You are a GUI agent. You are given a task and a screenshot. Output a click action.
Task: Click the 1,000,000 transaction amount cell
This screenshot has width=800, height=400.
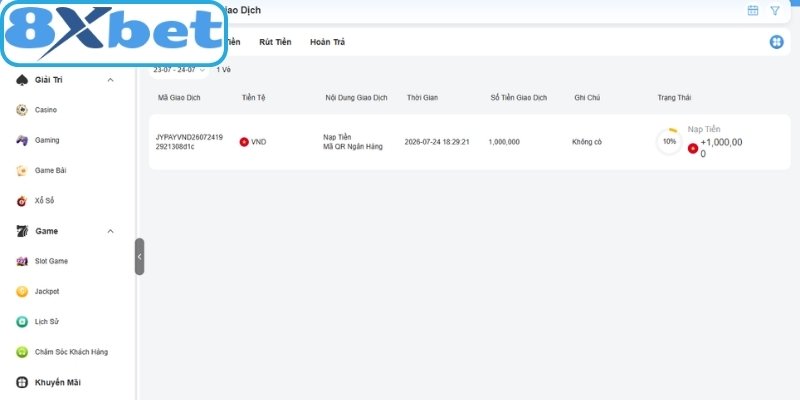tap(504, 142)
